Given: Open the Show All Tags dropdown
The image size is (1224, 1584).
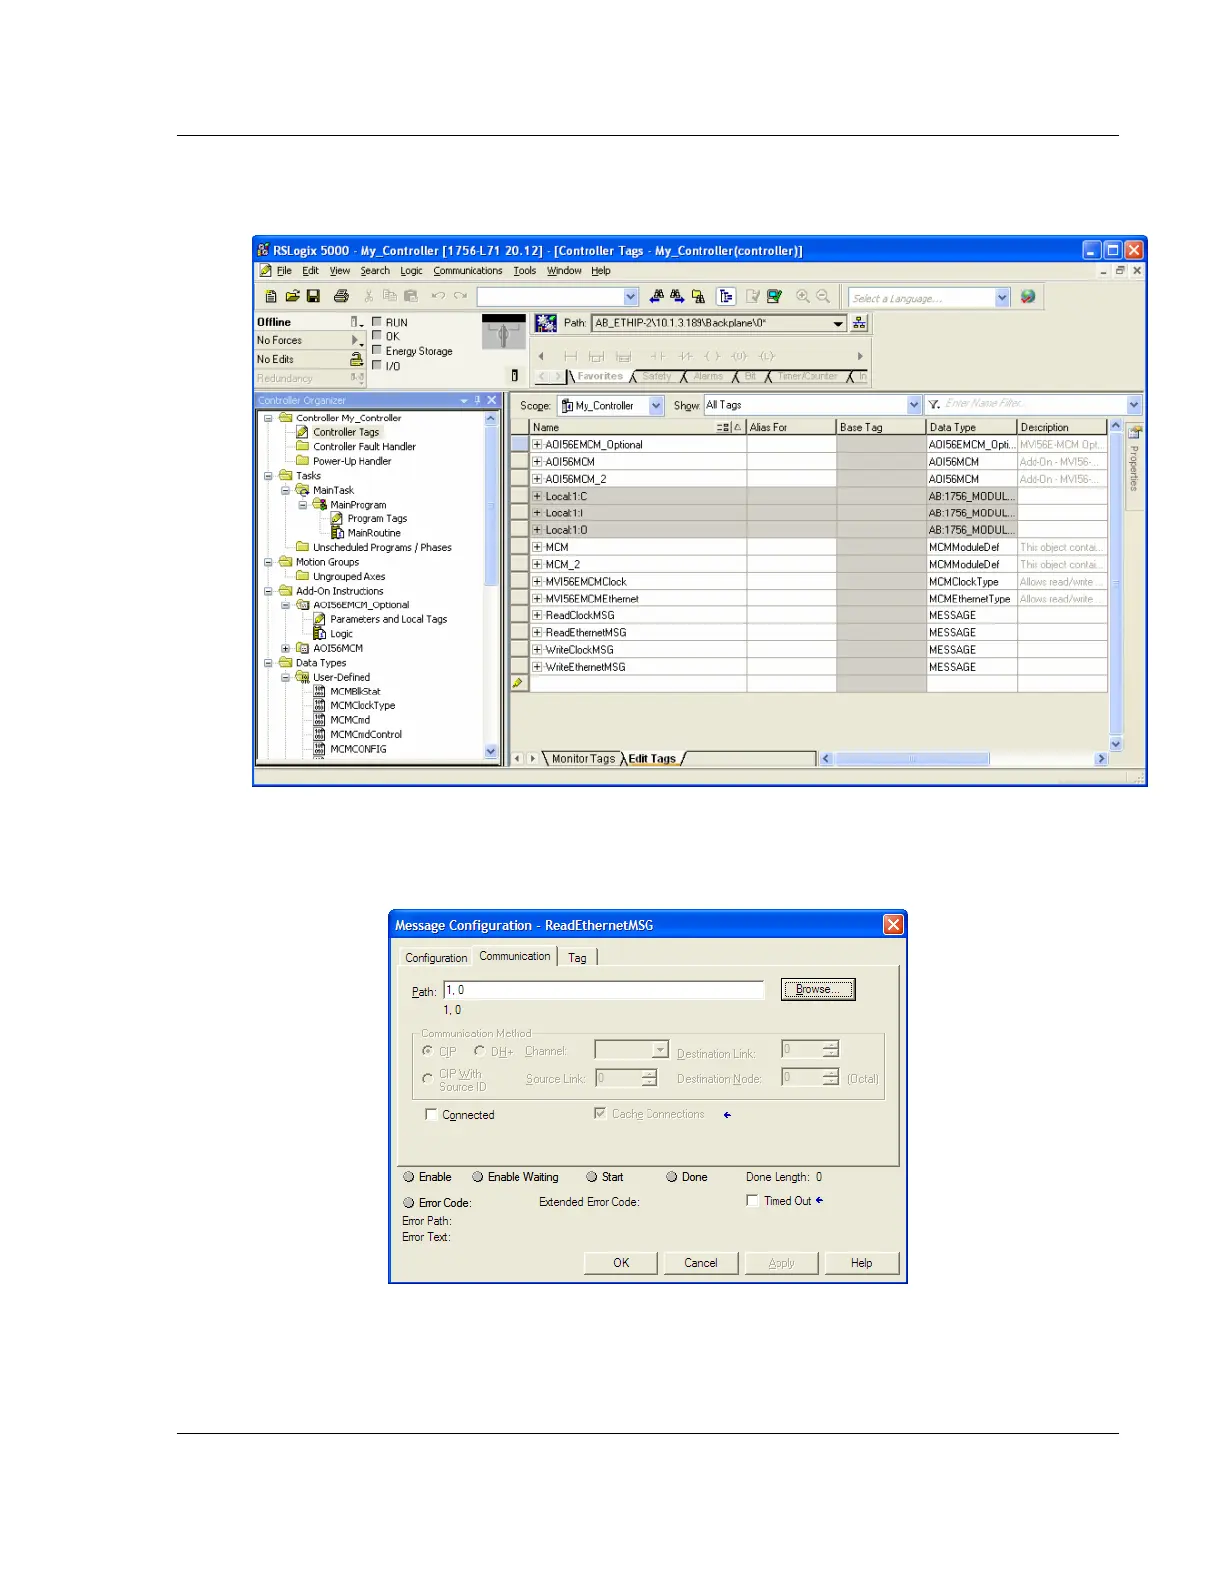Looking at the screenshot, I should [x=914, y=405].
